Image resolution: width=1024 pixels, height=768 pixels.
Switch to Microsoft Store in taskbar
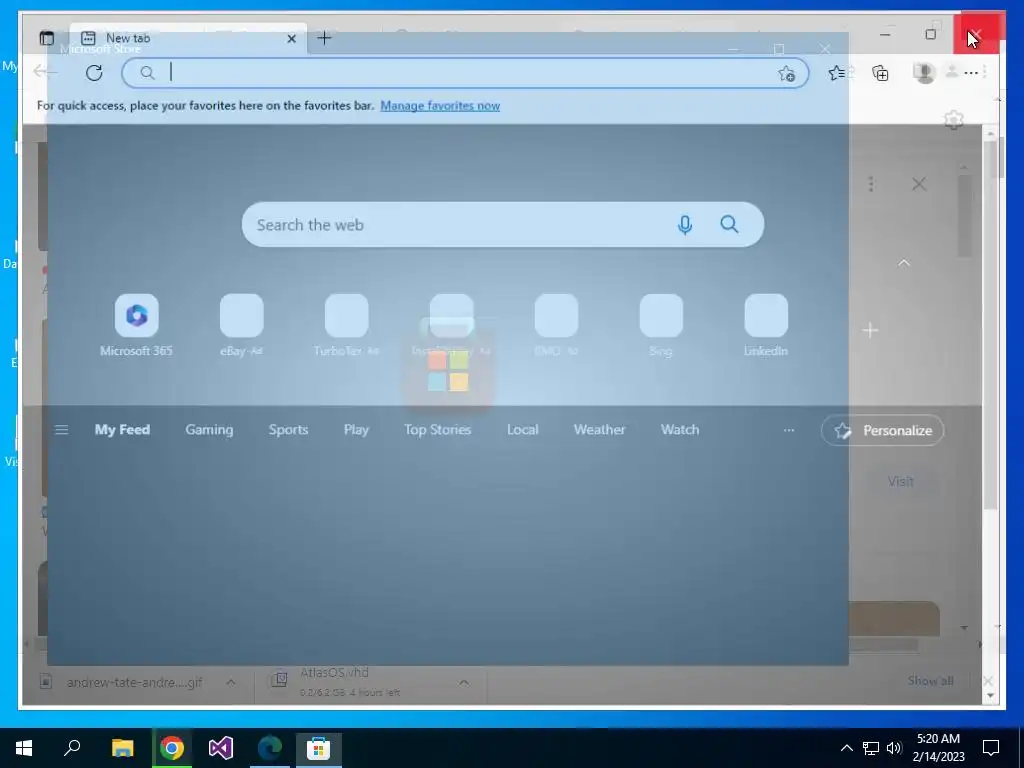point(319,748)
